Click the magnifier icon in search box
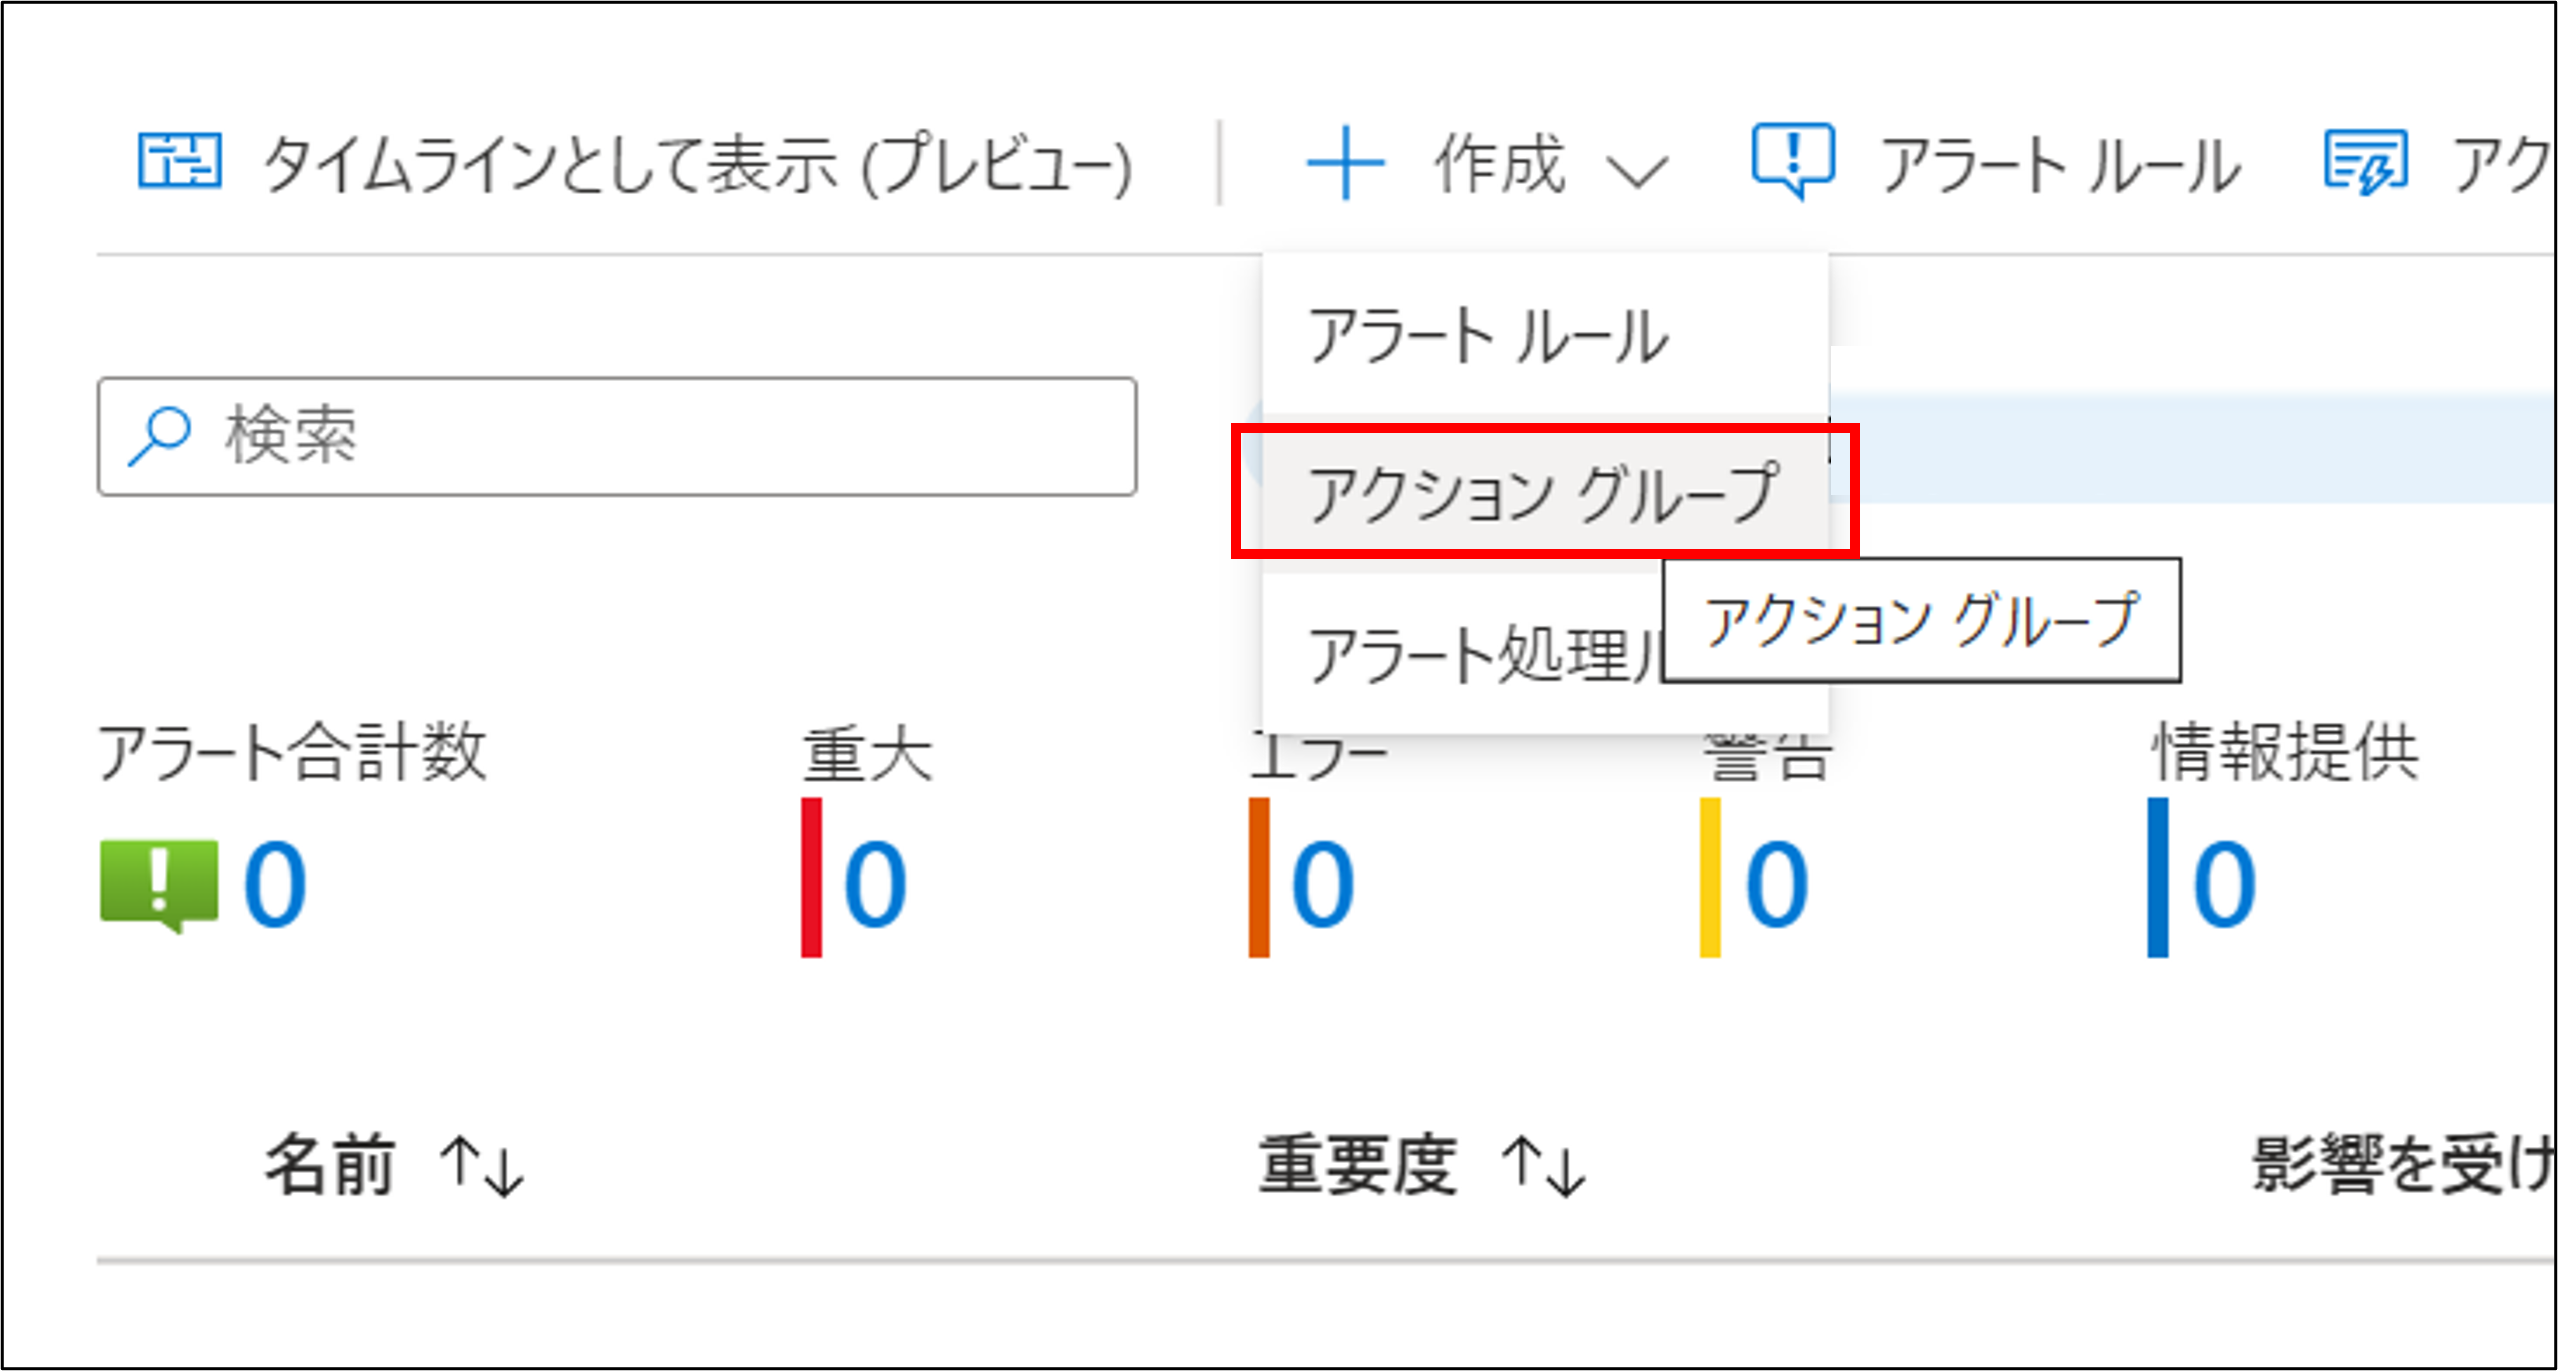The width and height of the screenshot is (2558, 1371). (159, 436)
